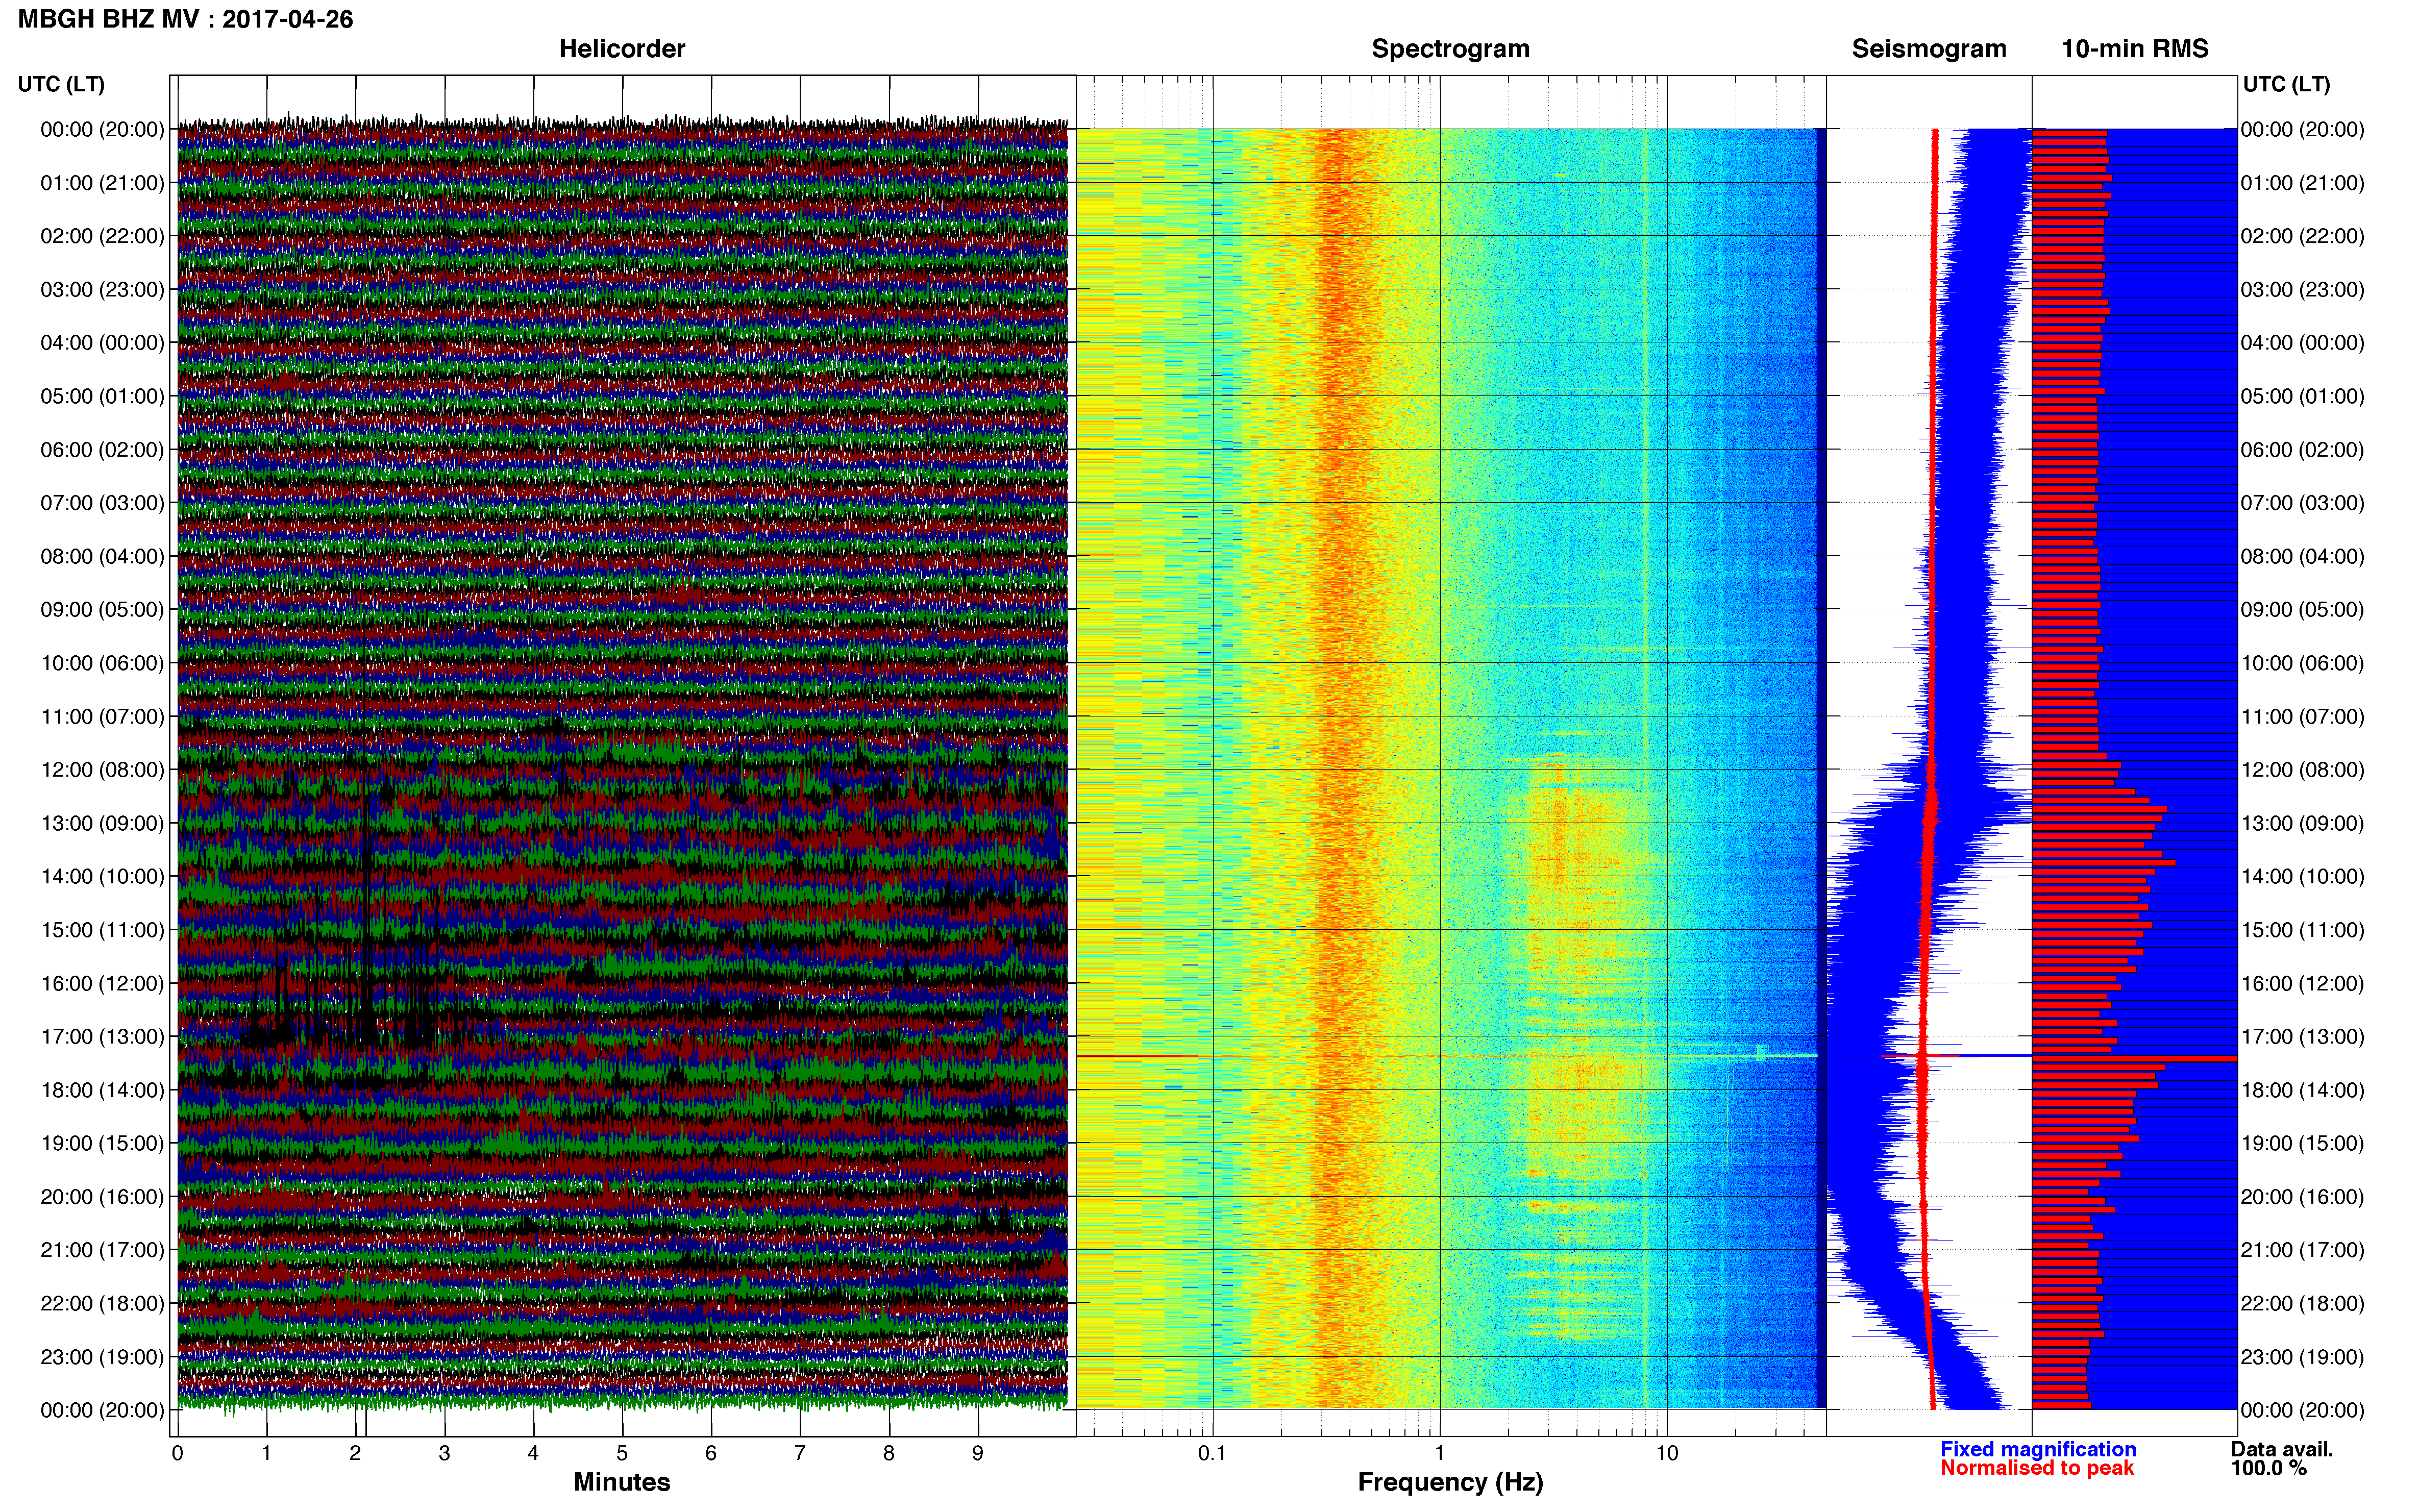Click the left '14:00 (10:00)' time label
Screen dimensions: 2419x1512
[x=102, y=877]
